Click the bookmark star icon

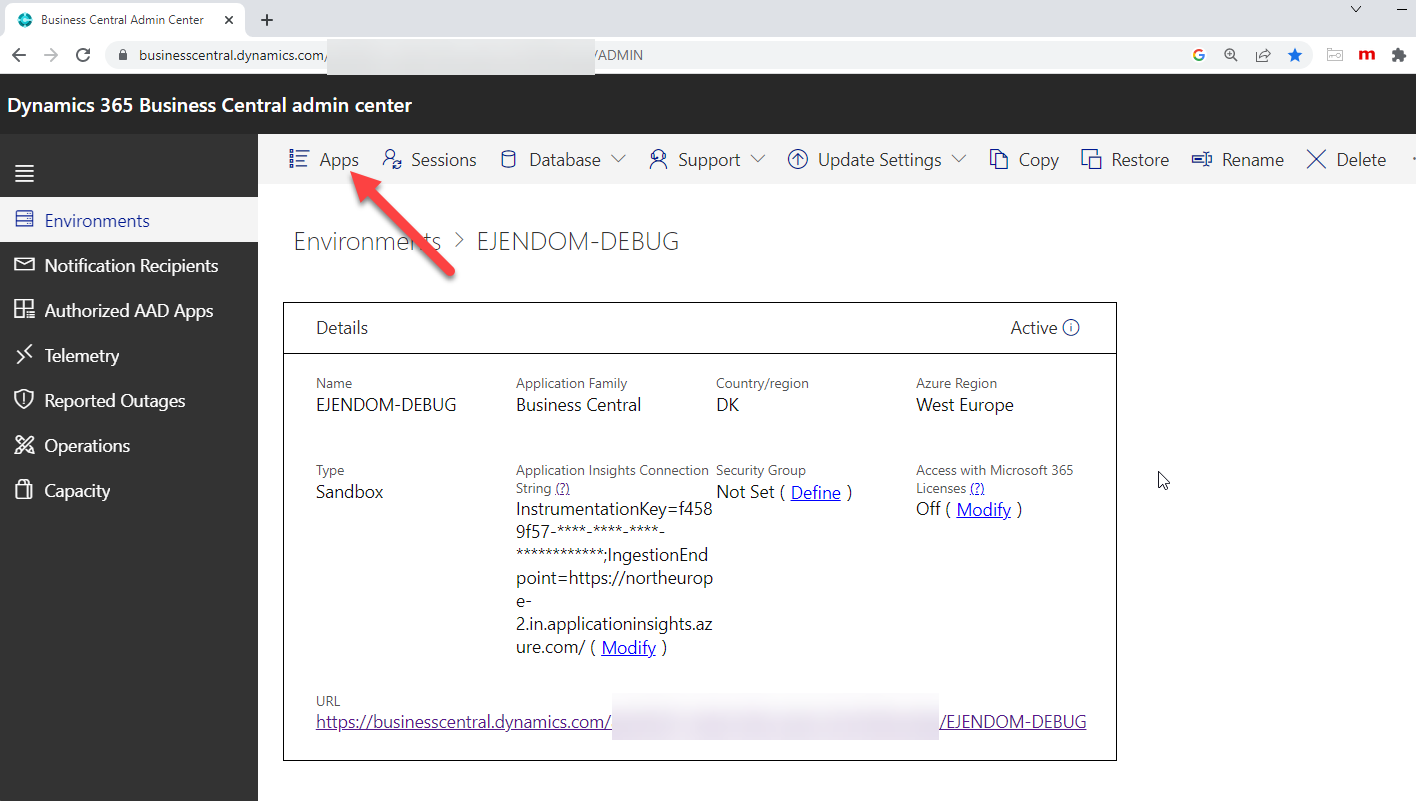pyautogui.click(x=1295, y=55)
